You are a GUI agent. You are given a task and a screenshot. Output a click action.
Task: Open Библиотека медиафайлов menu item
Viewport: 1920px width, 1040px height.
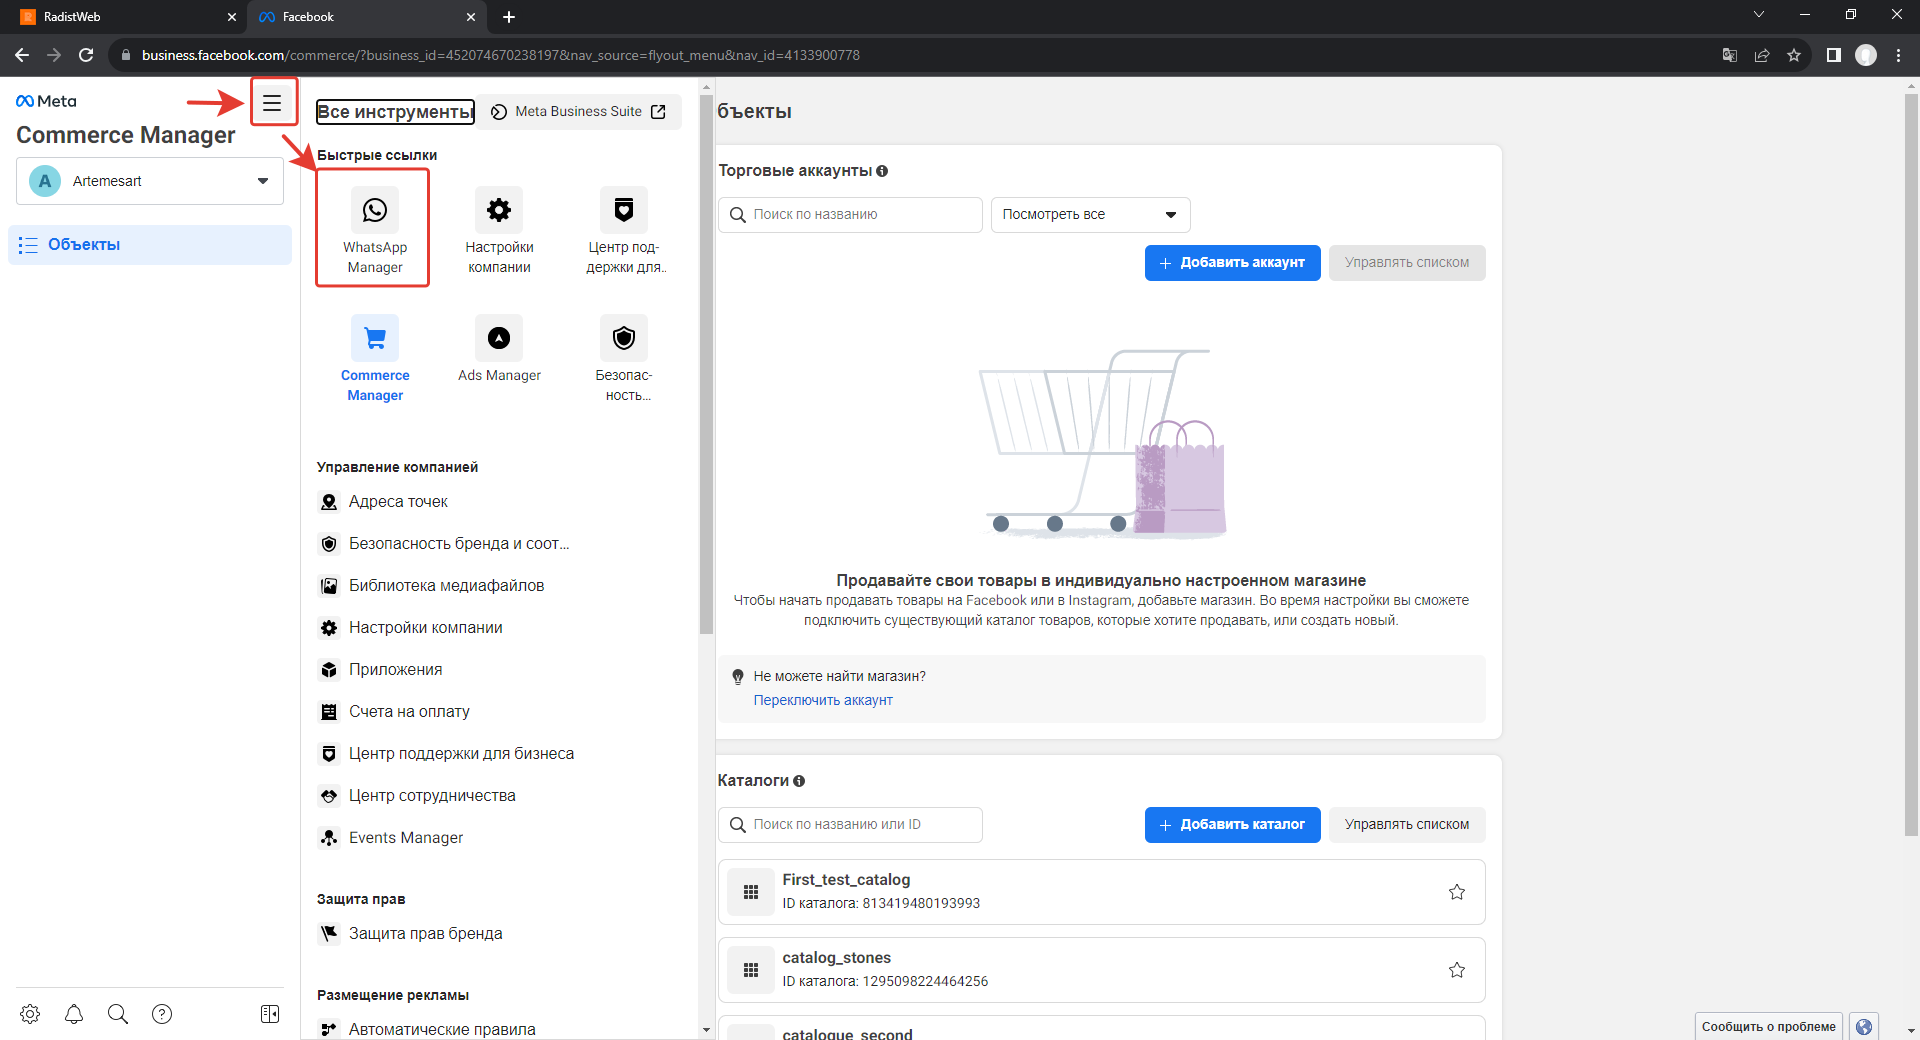(x=431, y=586)
